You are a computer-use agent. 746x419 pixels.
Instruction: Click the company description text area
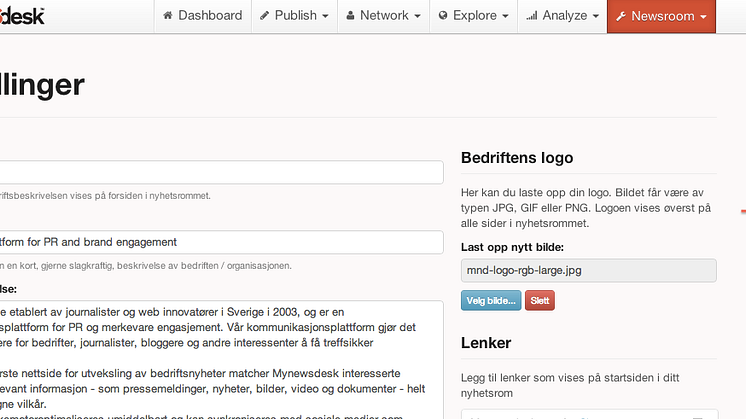pyautogui.click(x=221, y=360)
